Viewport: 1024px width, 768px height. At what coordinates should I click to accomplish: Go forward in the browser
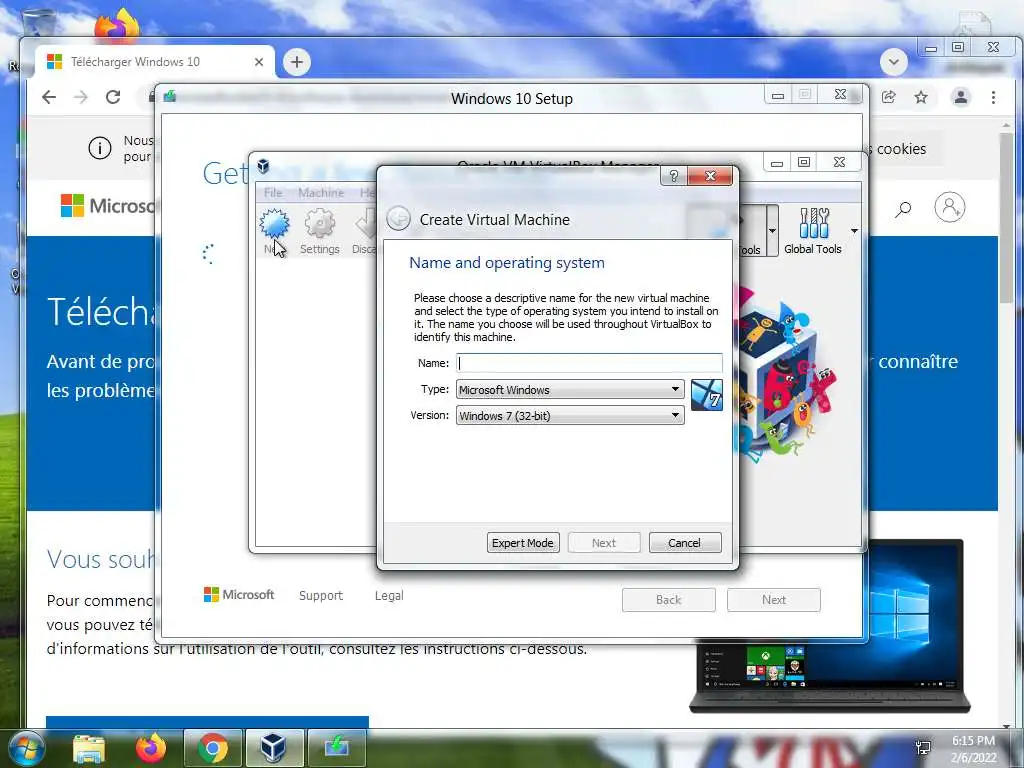point(81,97)
